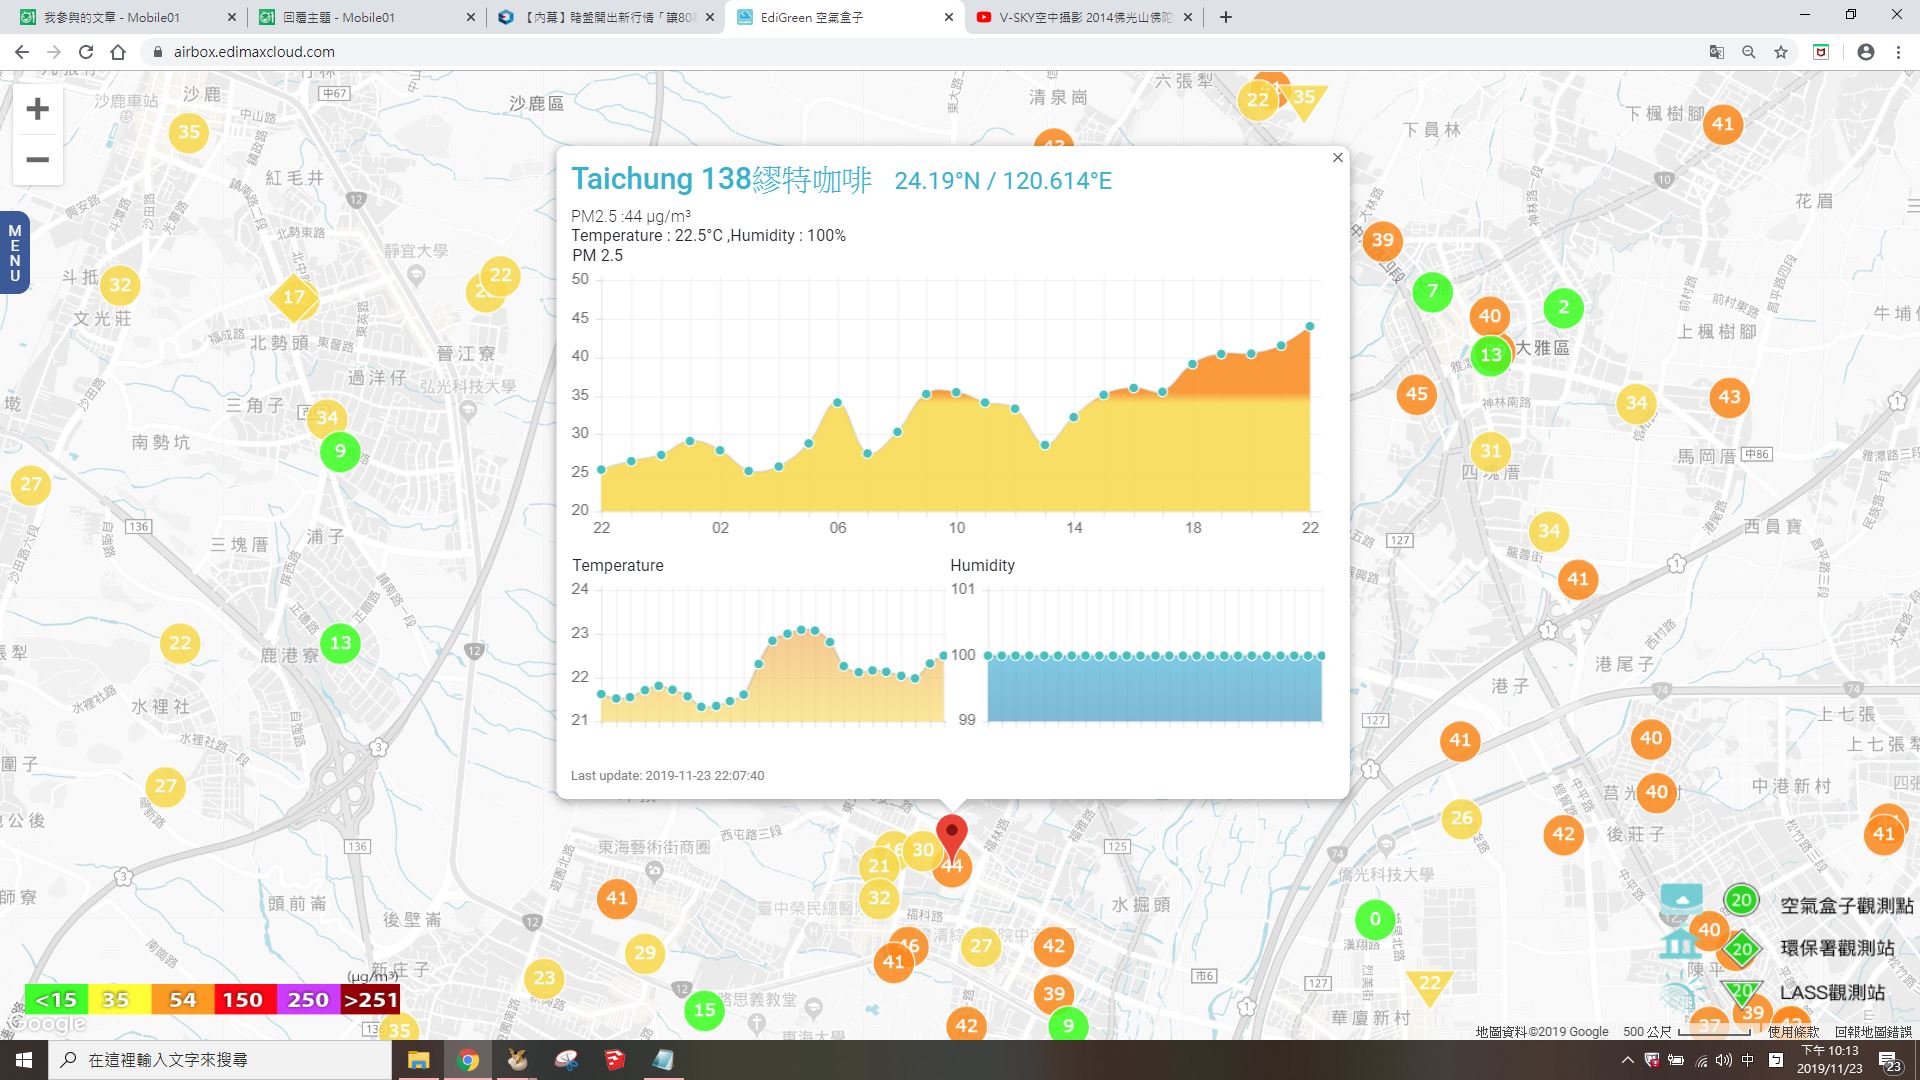Open the red shield extension icon
Screen dimensions: 1920x1080
(1821, 52)
